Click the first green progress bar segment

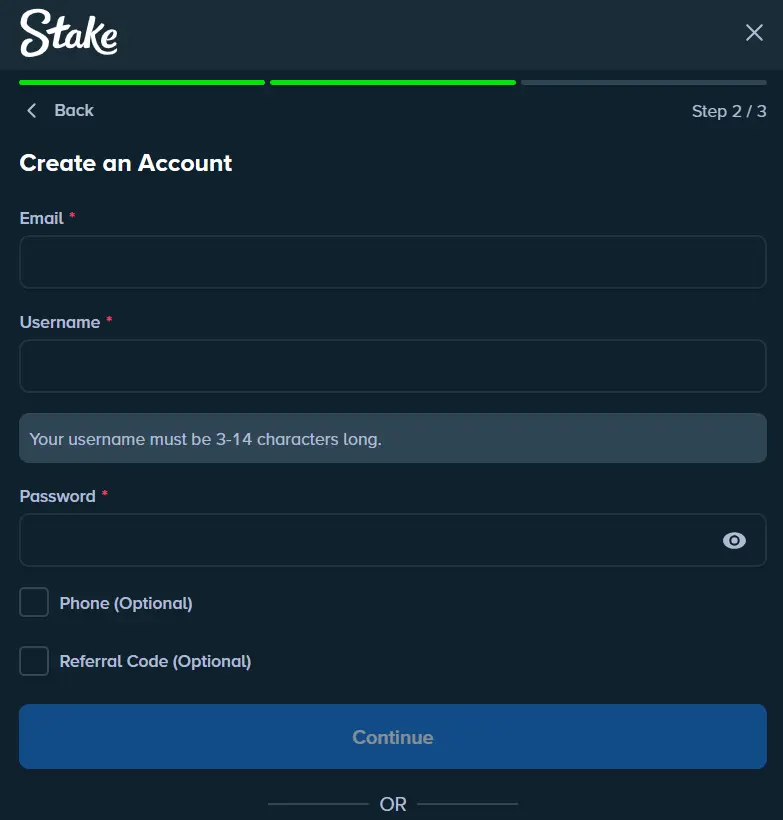click(x=141, y=82)
